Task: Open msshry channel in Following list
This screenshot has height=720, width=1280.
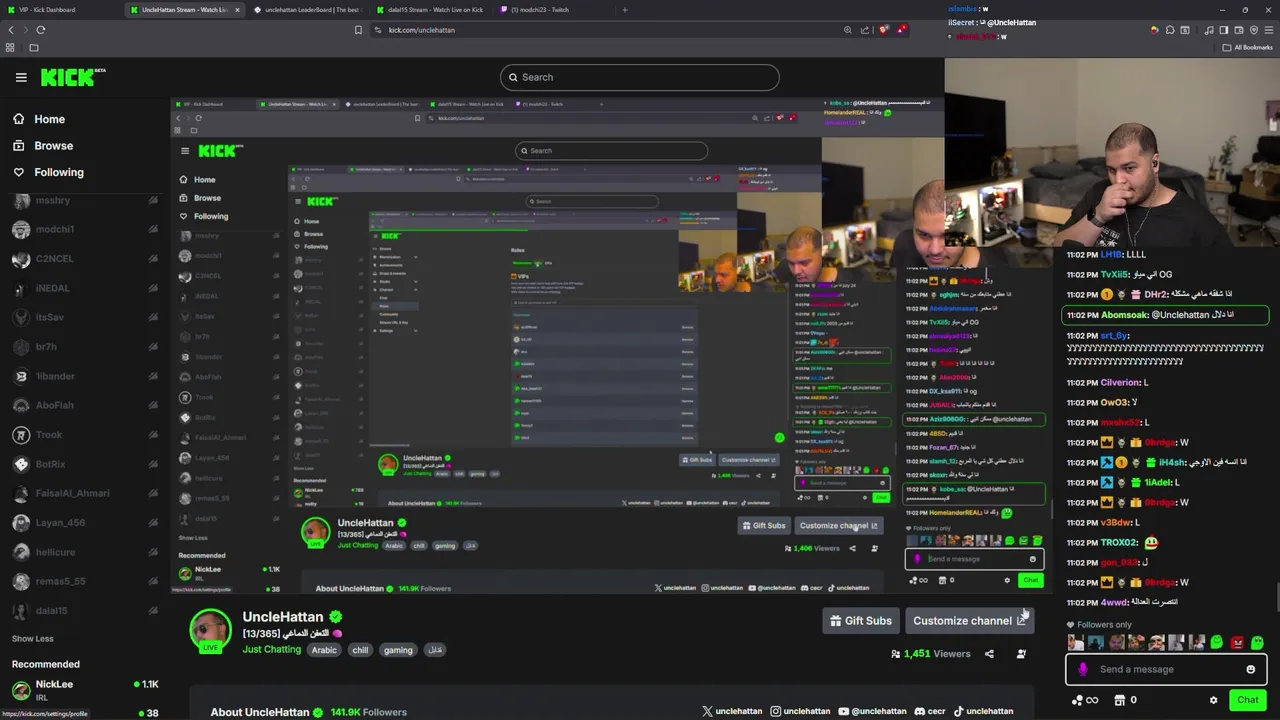Action: 84,201
